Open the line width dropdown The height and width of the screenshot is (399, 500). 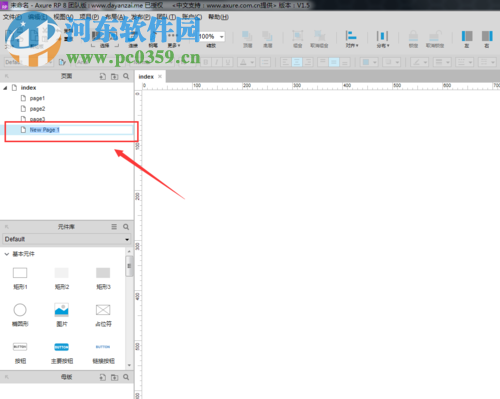[x=442, y=62]
